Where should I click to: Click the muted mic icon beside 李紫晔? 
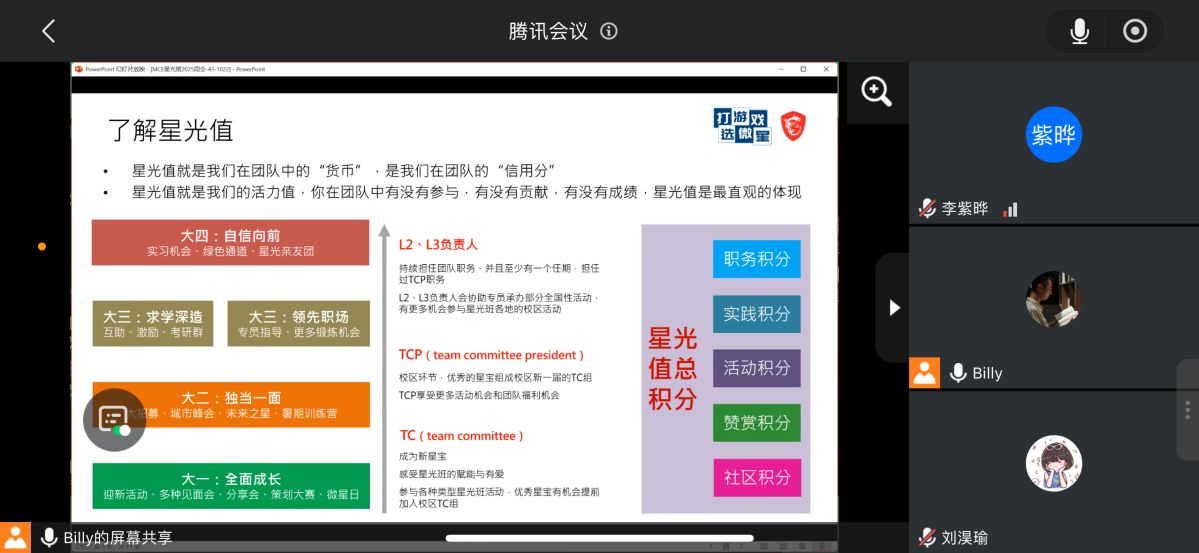[x=927, y=209]
